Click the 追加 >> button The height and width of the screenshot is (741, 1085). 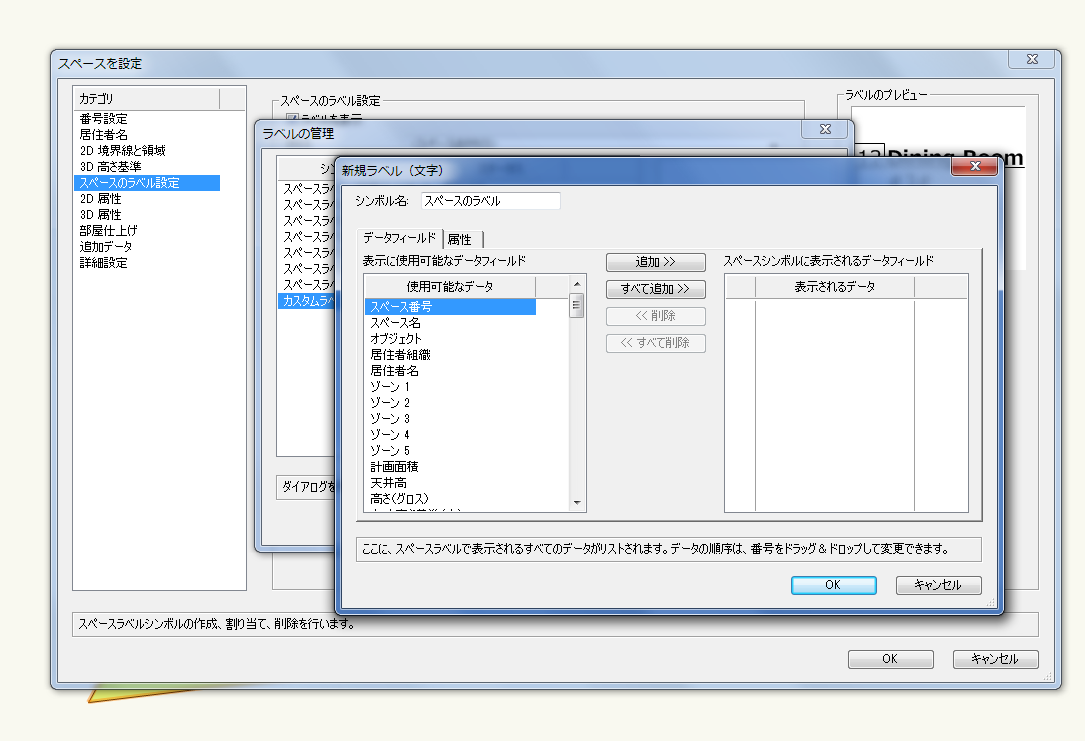click(656, 262)
